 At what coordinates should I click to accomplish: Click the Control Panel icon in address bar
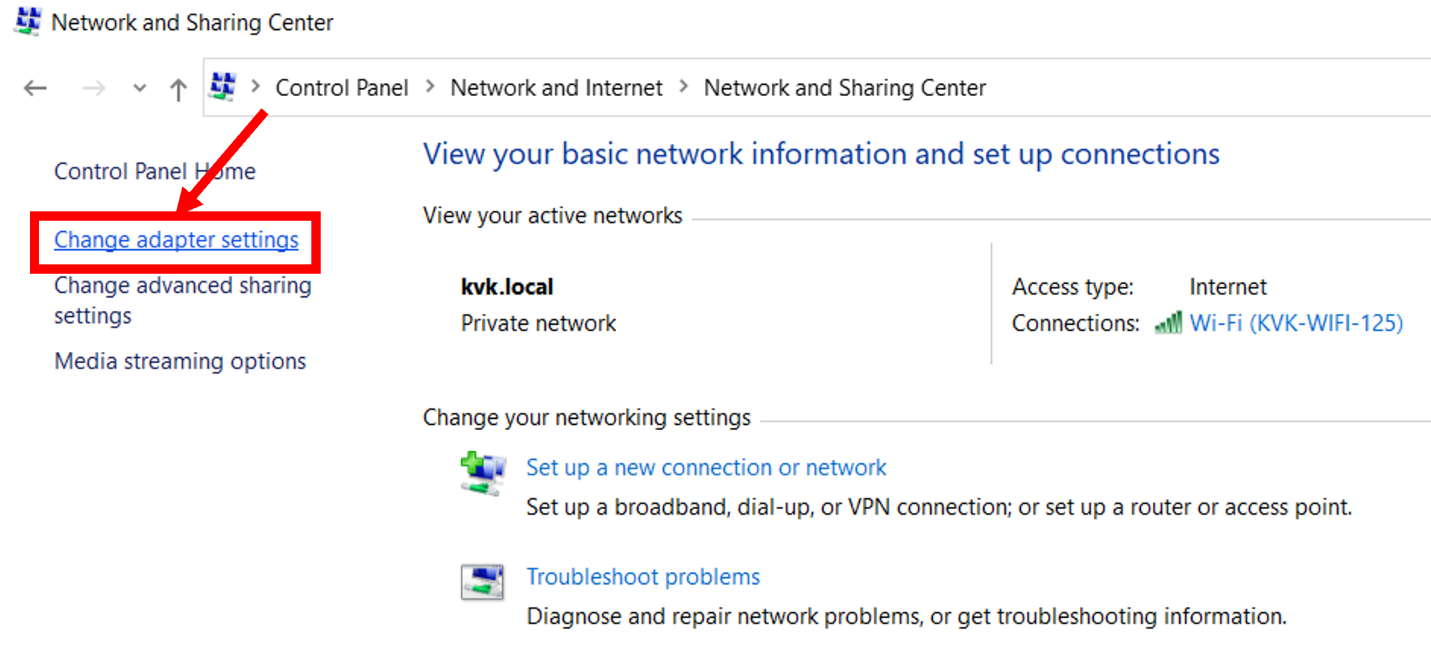coord(222,88)
